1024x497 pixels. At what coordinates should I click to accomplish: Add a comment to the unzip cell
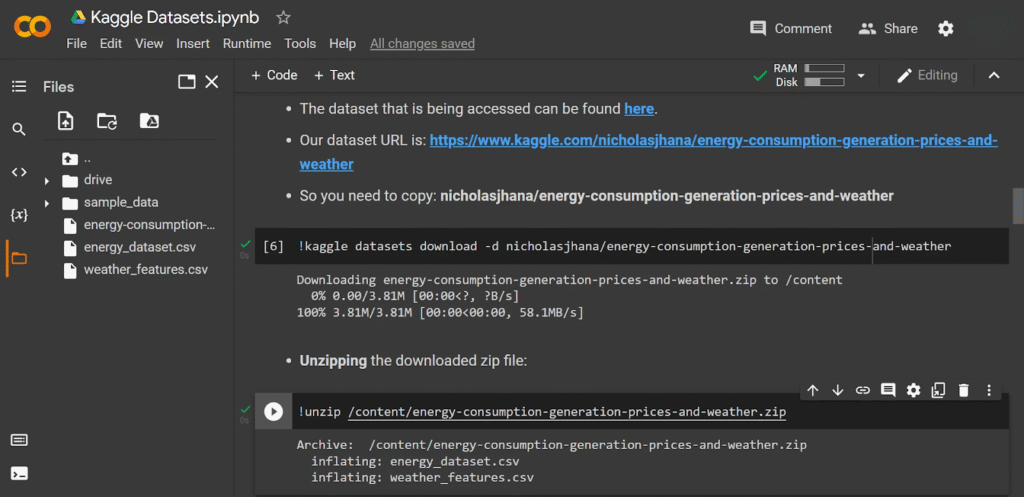pyautogui.click(x=888, y=391)
